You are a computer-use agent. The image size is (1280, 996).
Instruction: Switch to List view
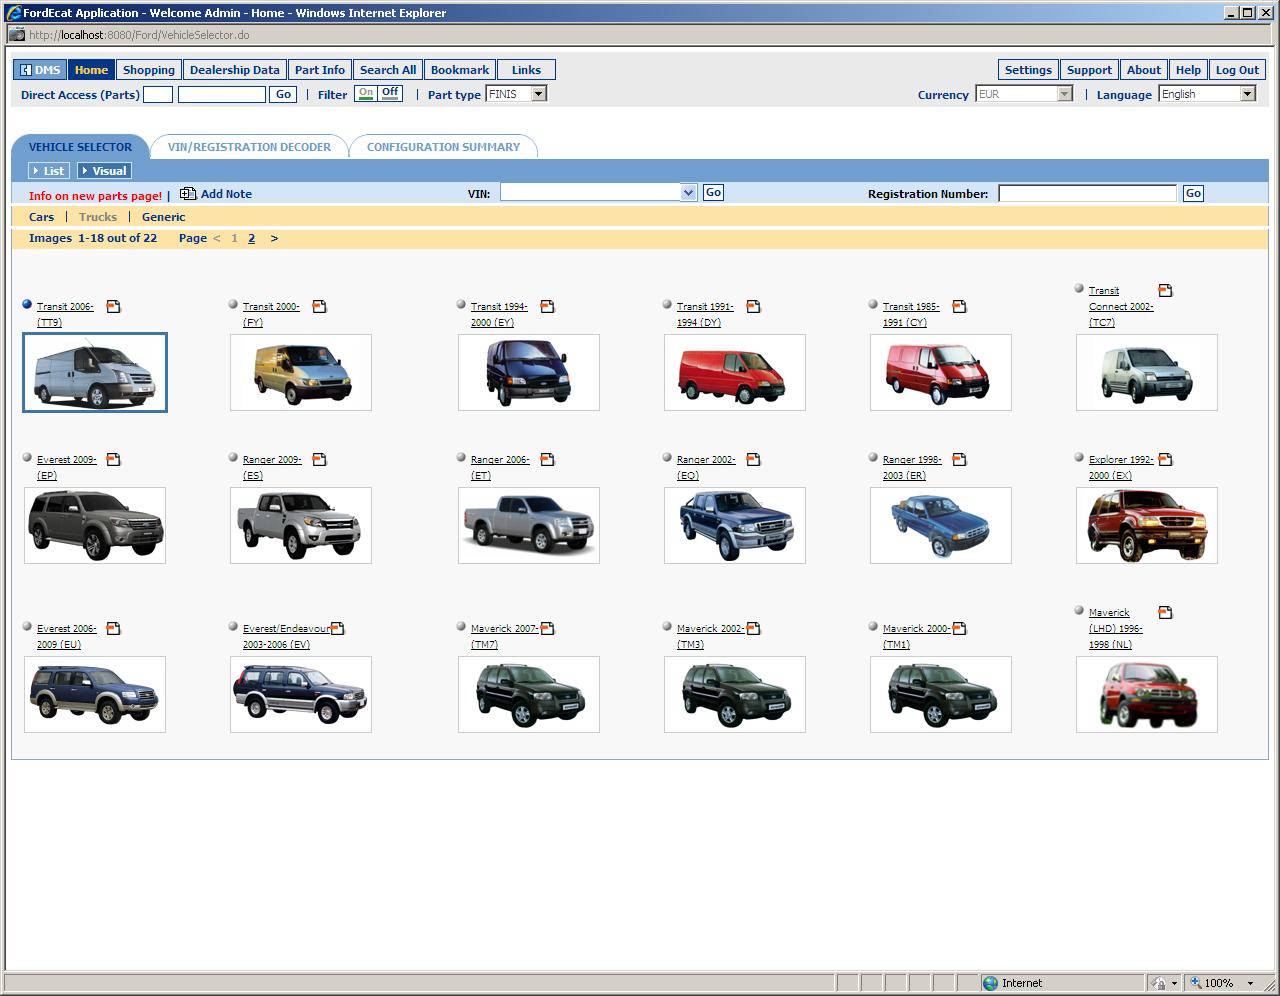49,171
